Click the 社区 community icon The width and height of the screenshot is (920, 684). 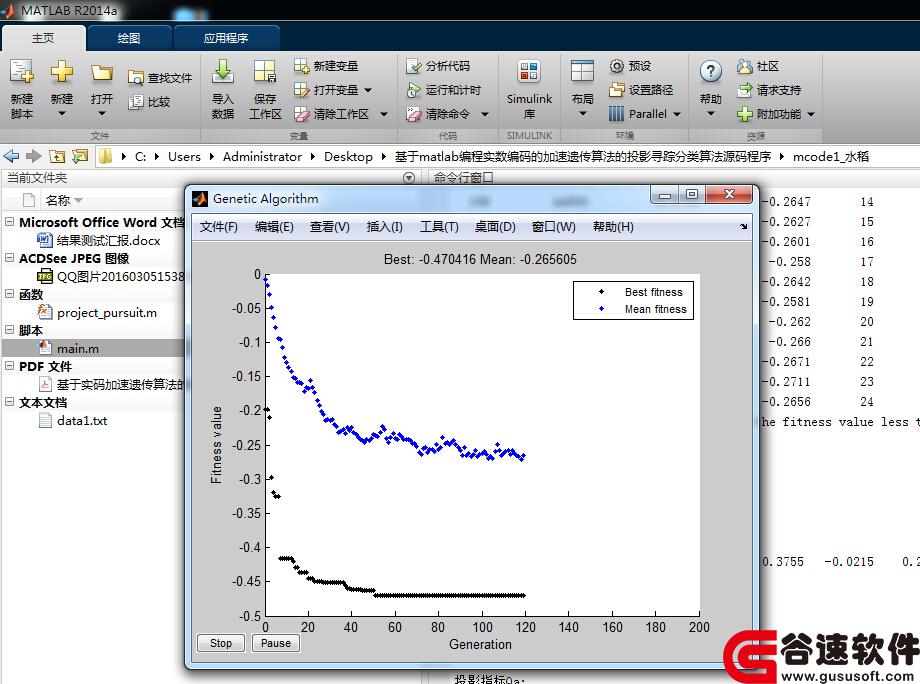745,66
